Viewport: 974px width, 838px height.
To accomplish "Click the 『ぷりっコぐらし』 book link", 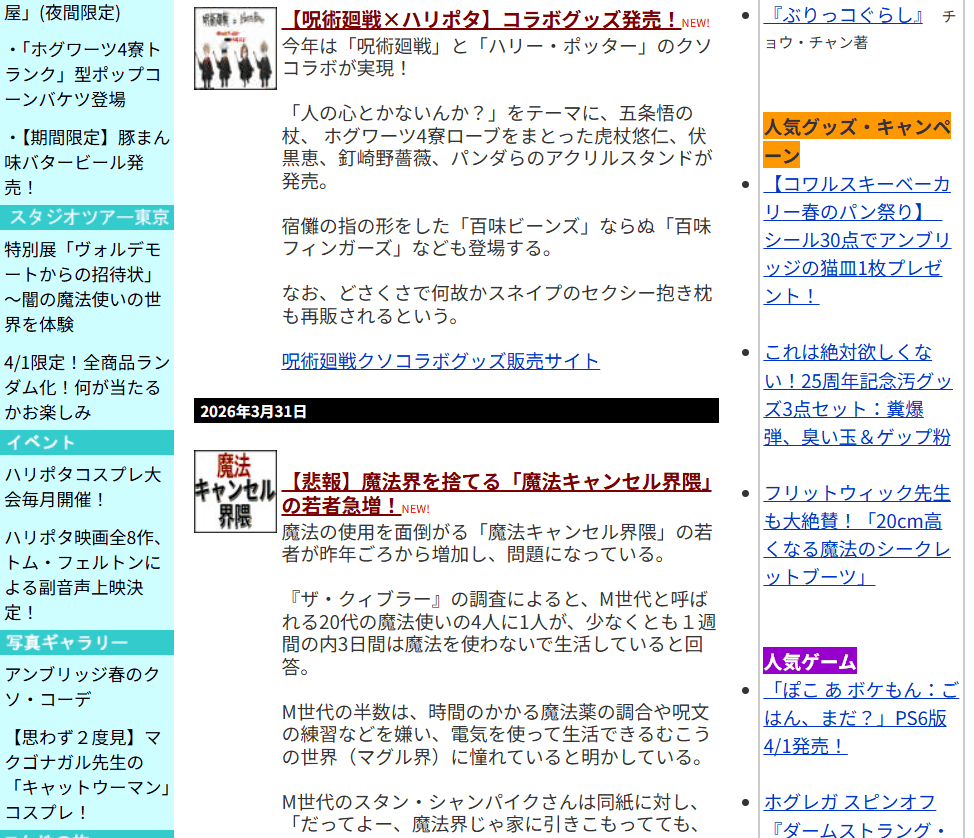I will coord(844,16).
